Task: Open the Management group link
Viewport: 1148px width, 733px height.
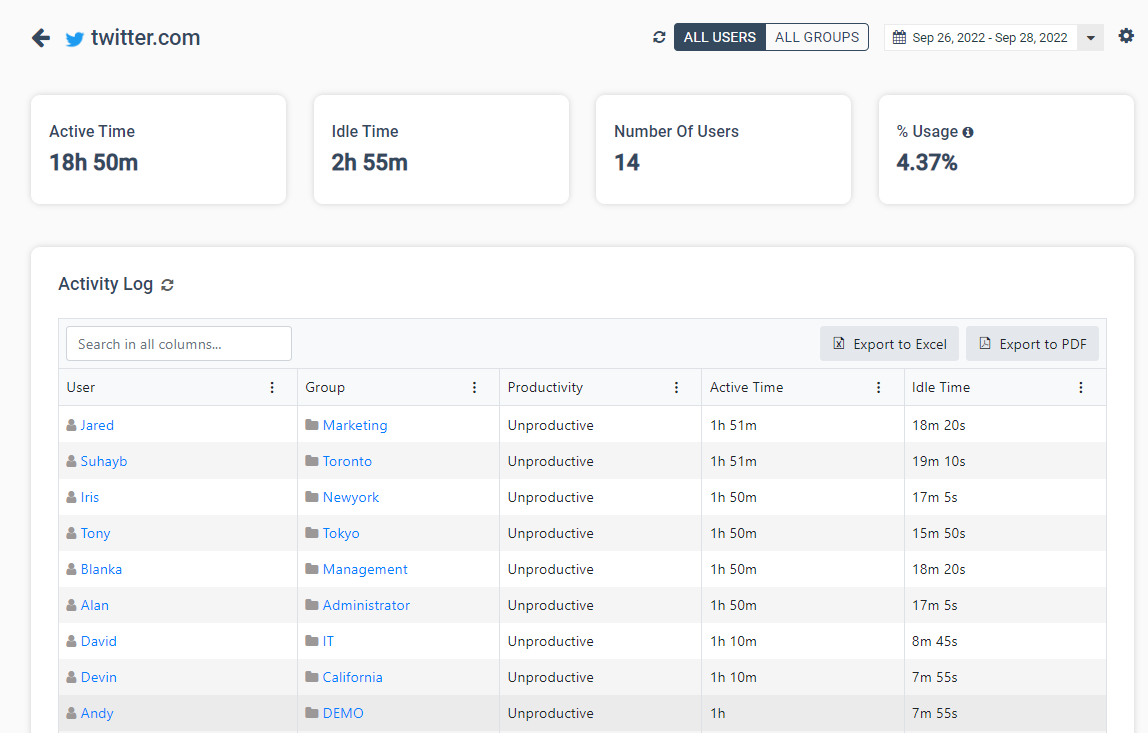Action: click(365, 569)
